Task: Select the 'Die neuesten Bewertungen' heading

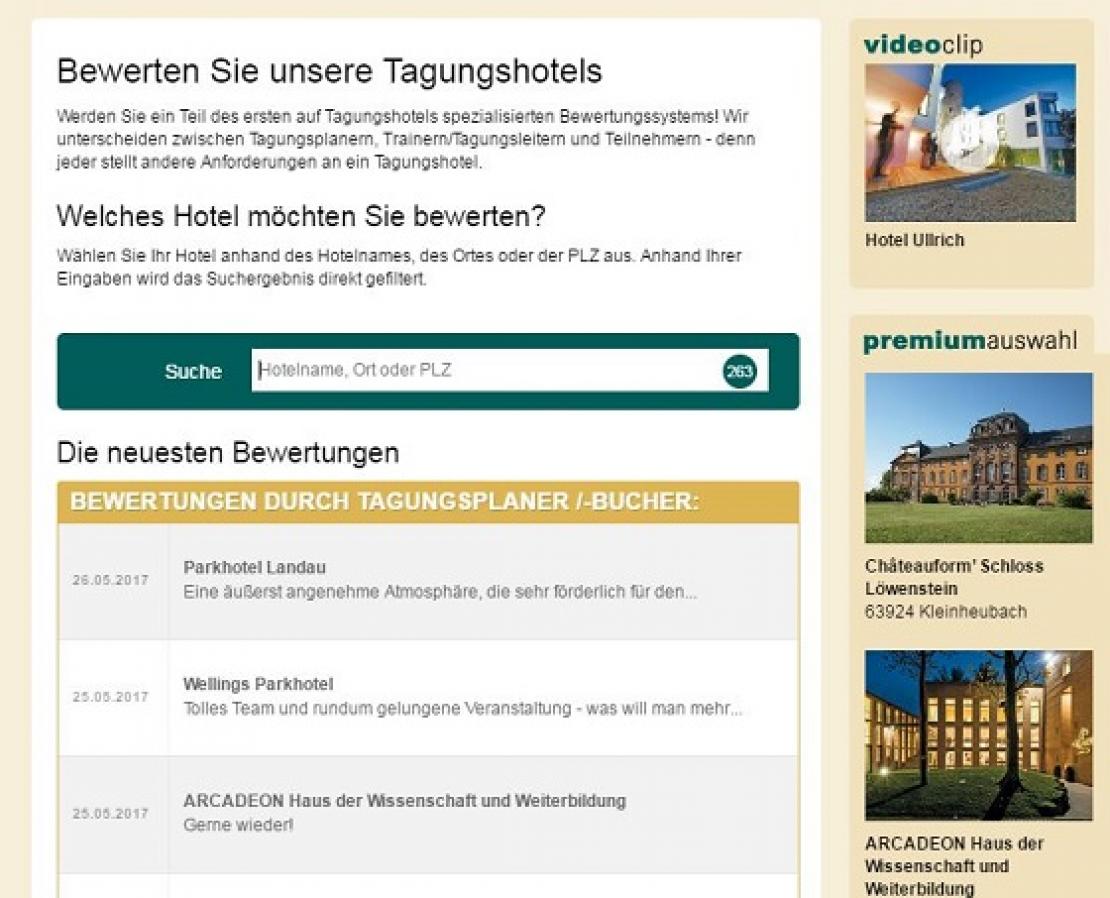Action: pyautogui.click(x=228, y=451)
